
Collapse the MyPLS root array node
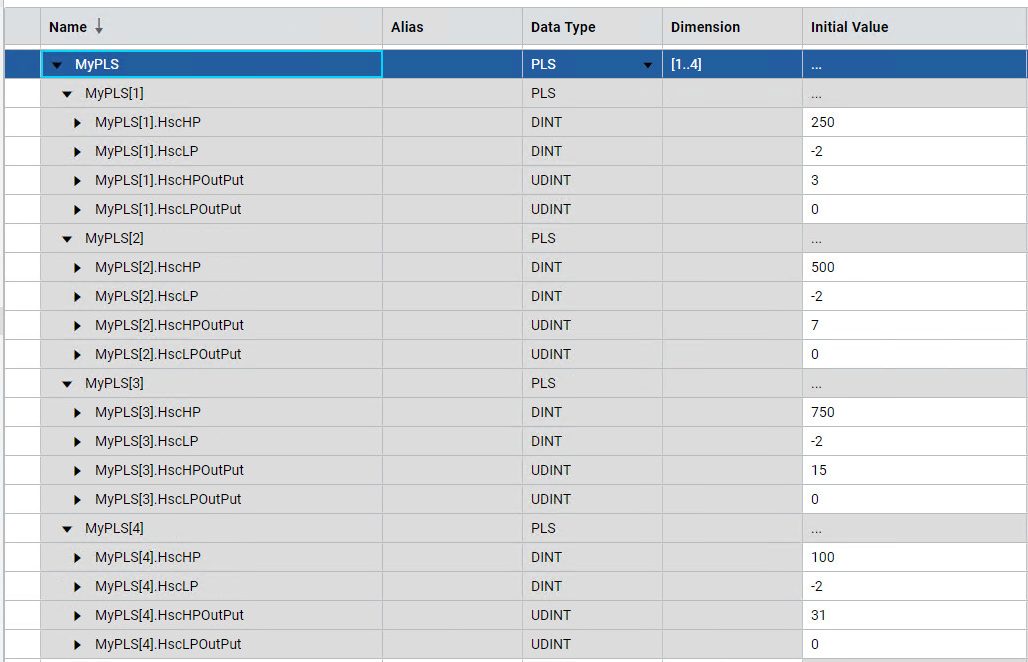[x=57, y=65]
